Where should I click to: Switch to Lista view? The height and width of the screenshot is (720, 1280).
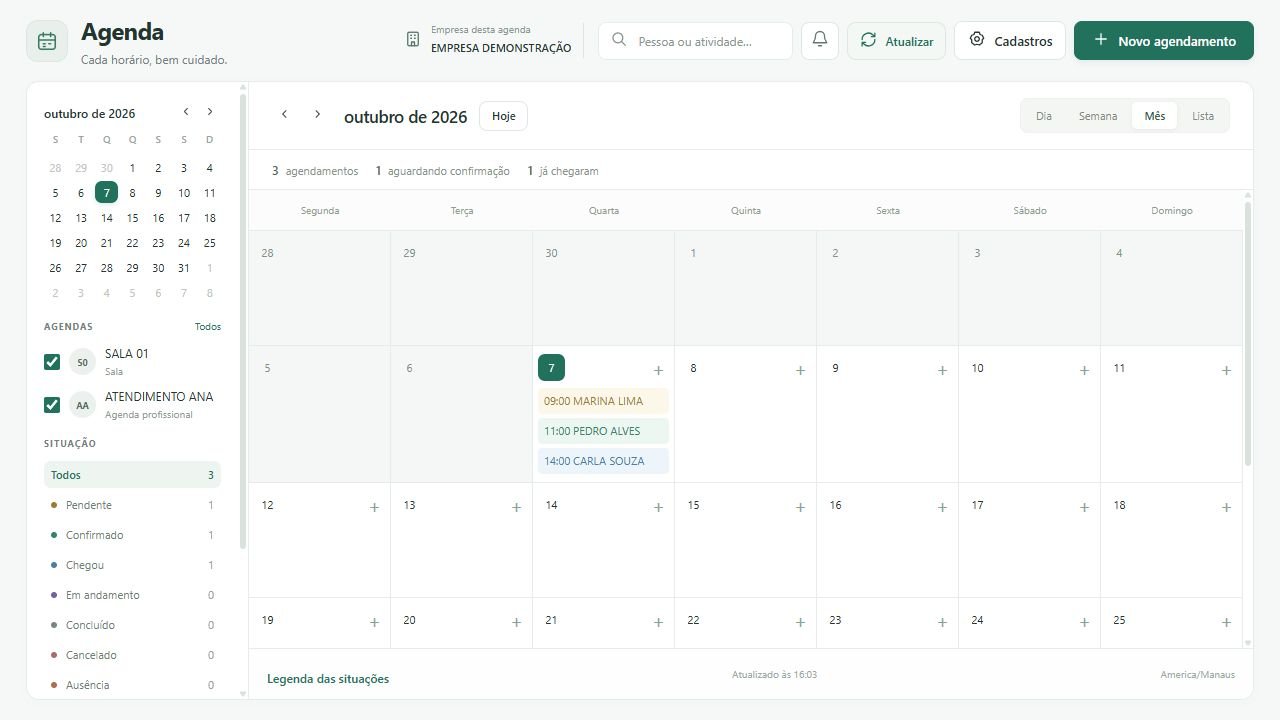pyautogui.click(x=1203, y=116)
